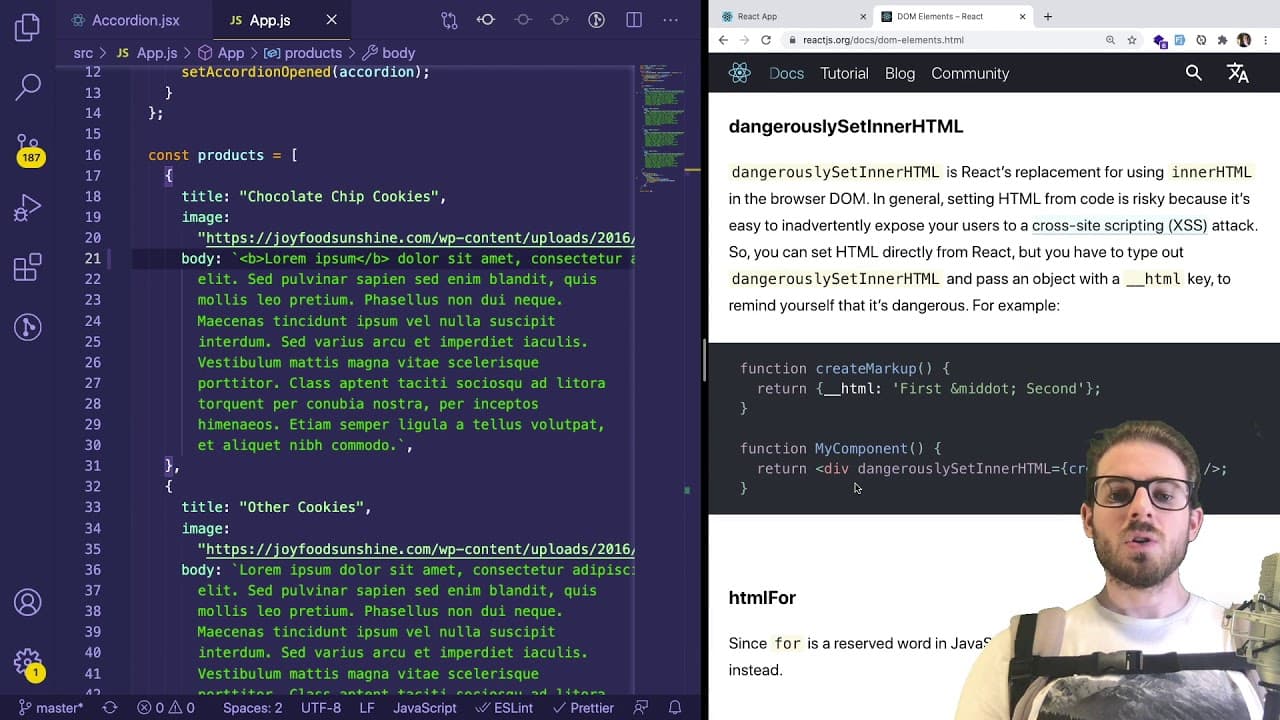The width and height of the screenshot is (1280, 720).
Task: Open the React docs search magnifier
Action: tap(1193, 73)
